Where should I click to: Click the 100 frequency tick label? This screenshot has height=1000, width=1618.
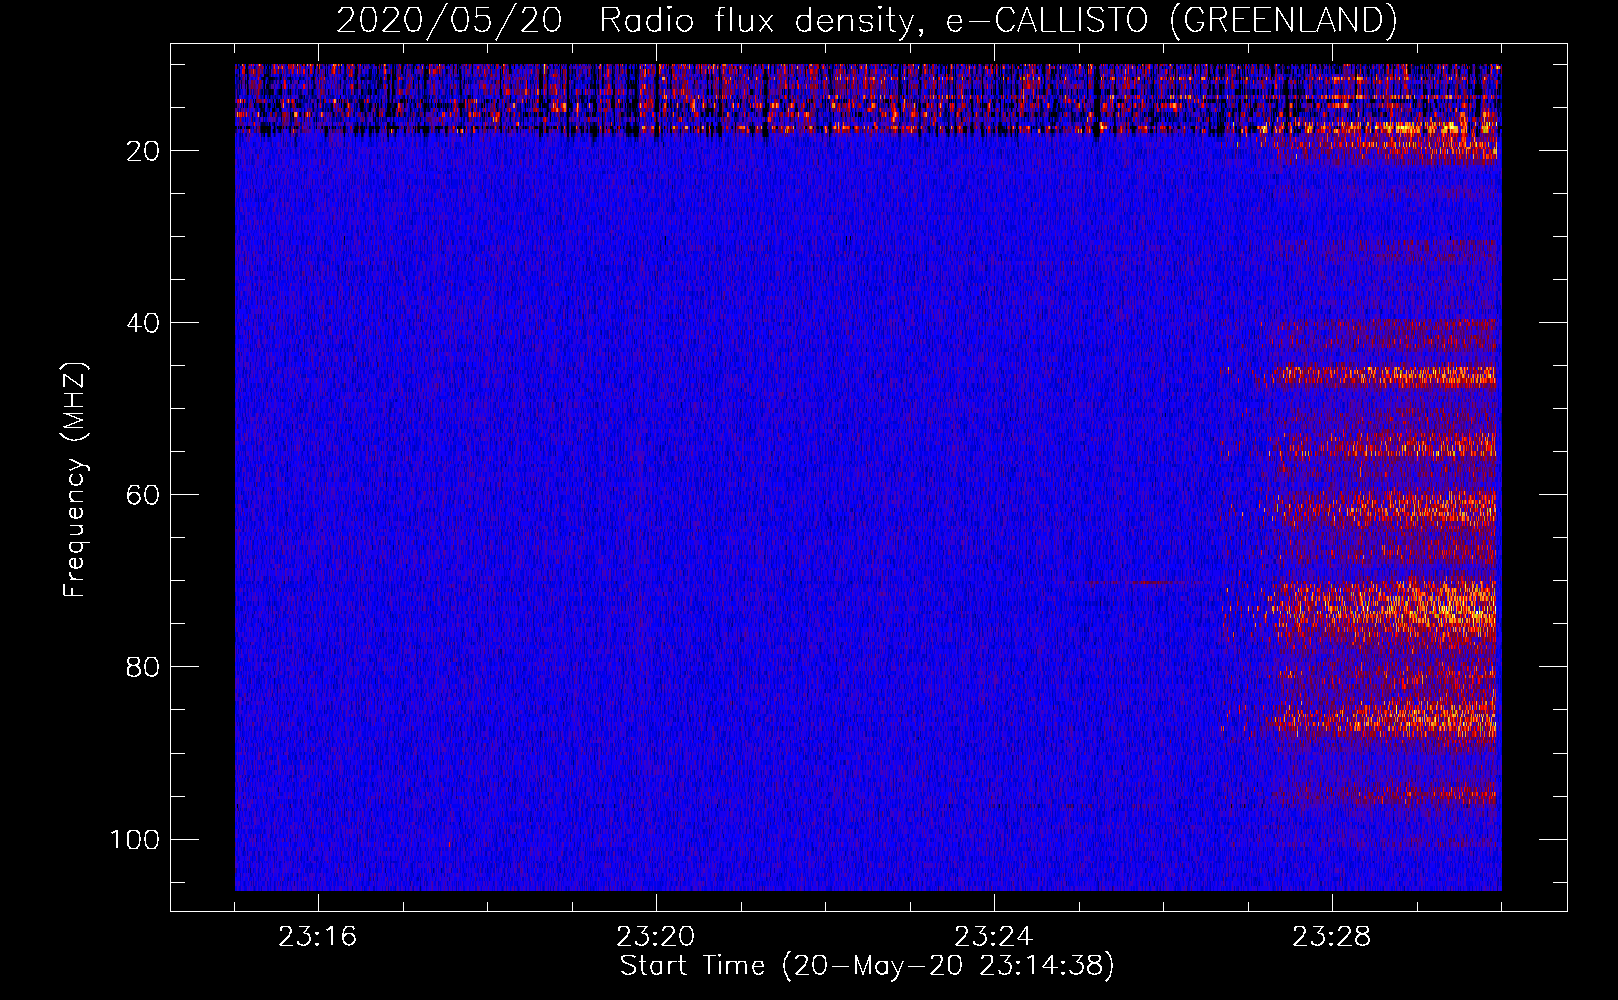pyautogui.click(x=135, y=839)
